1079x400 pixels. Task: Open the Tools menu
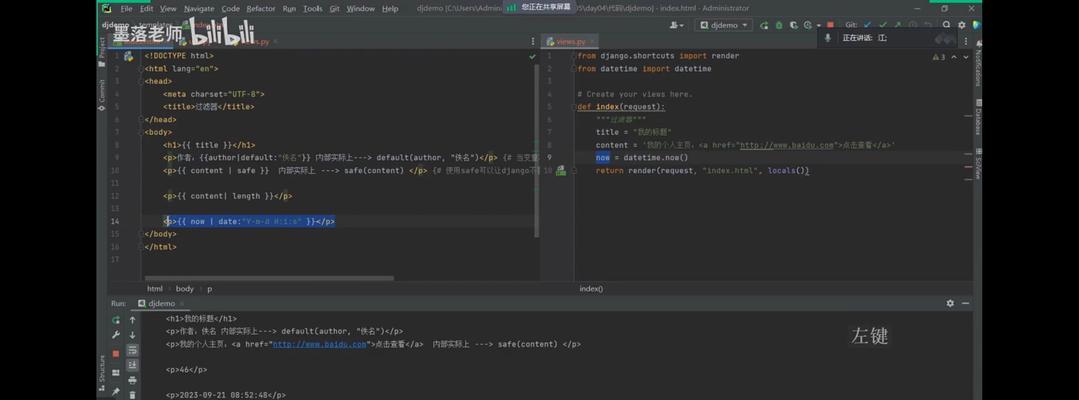pyautogui.click(x=312, y=9)
